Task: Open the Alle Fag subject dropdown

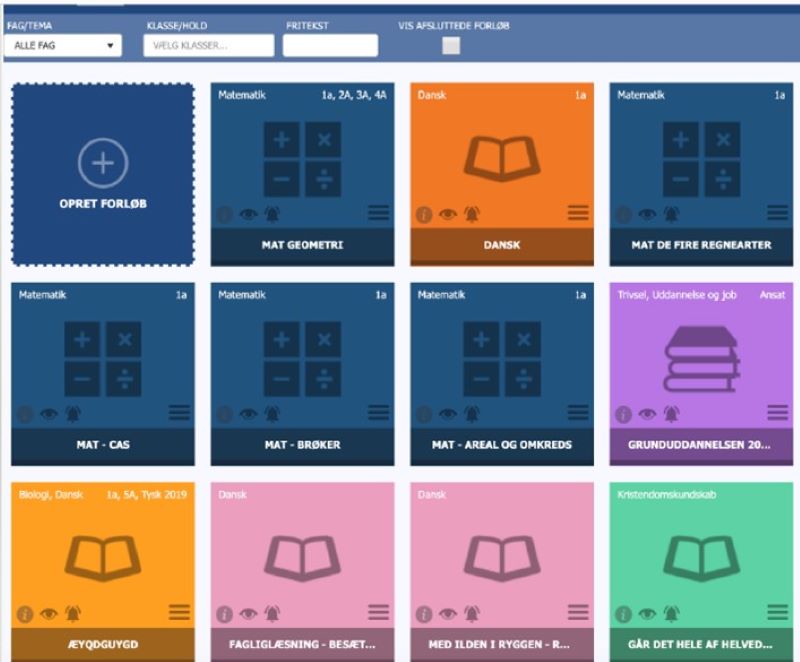Action: pos(63,46)
